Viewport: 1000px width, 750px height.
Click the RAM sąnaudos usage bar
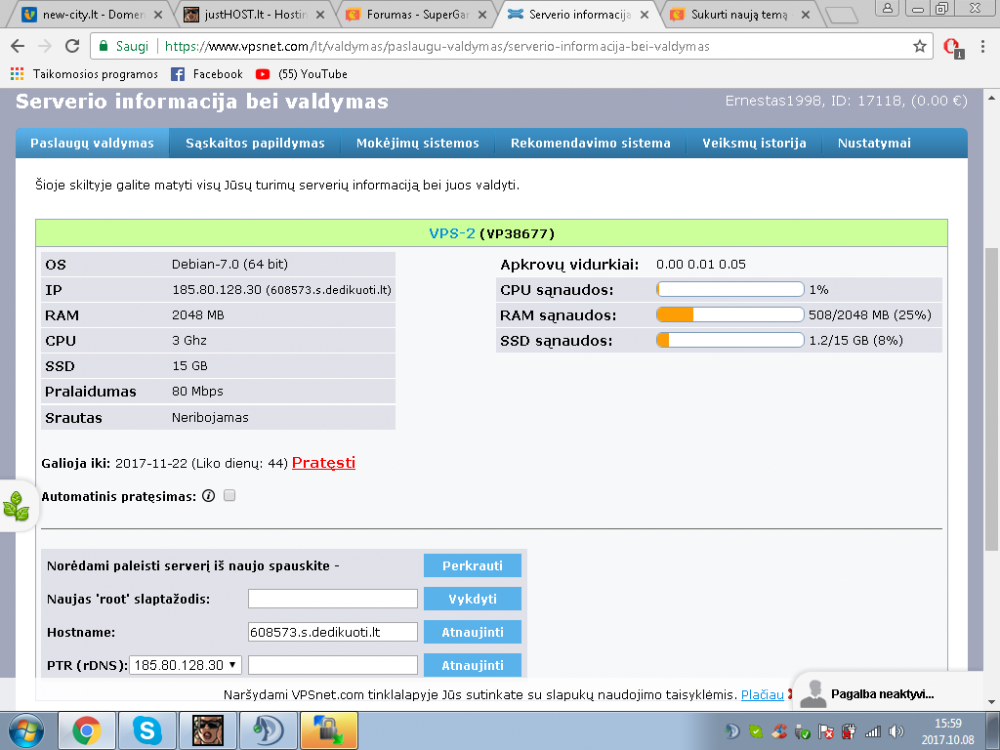click(x=730, y=314)
